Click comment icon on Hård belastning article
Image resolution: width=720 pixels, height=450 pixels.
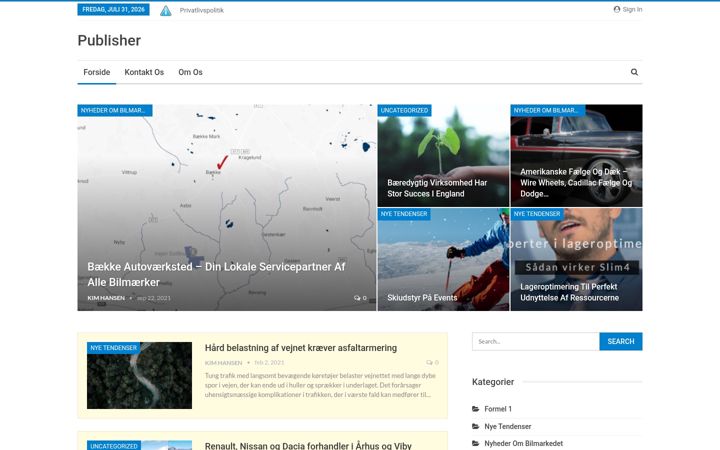[x=429, y=363]
